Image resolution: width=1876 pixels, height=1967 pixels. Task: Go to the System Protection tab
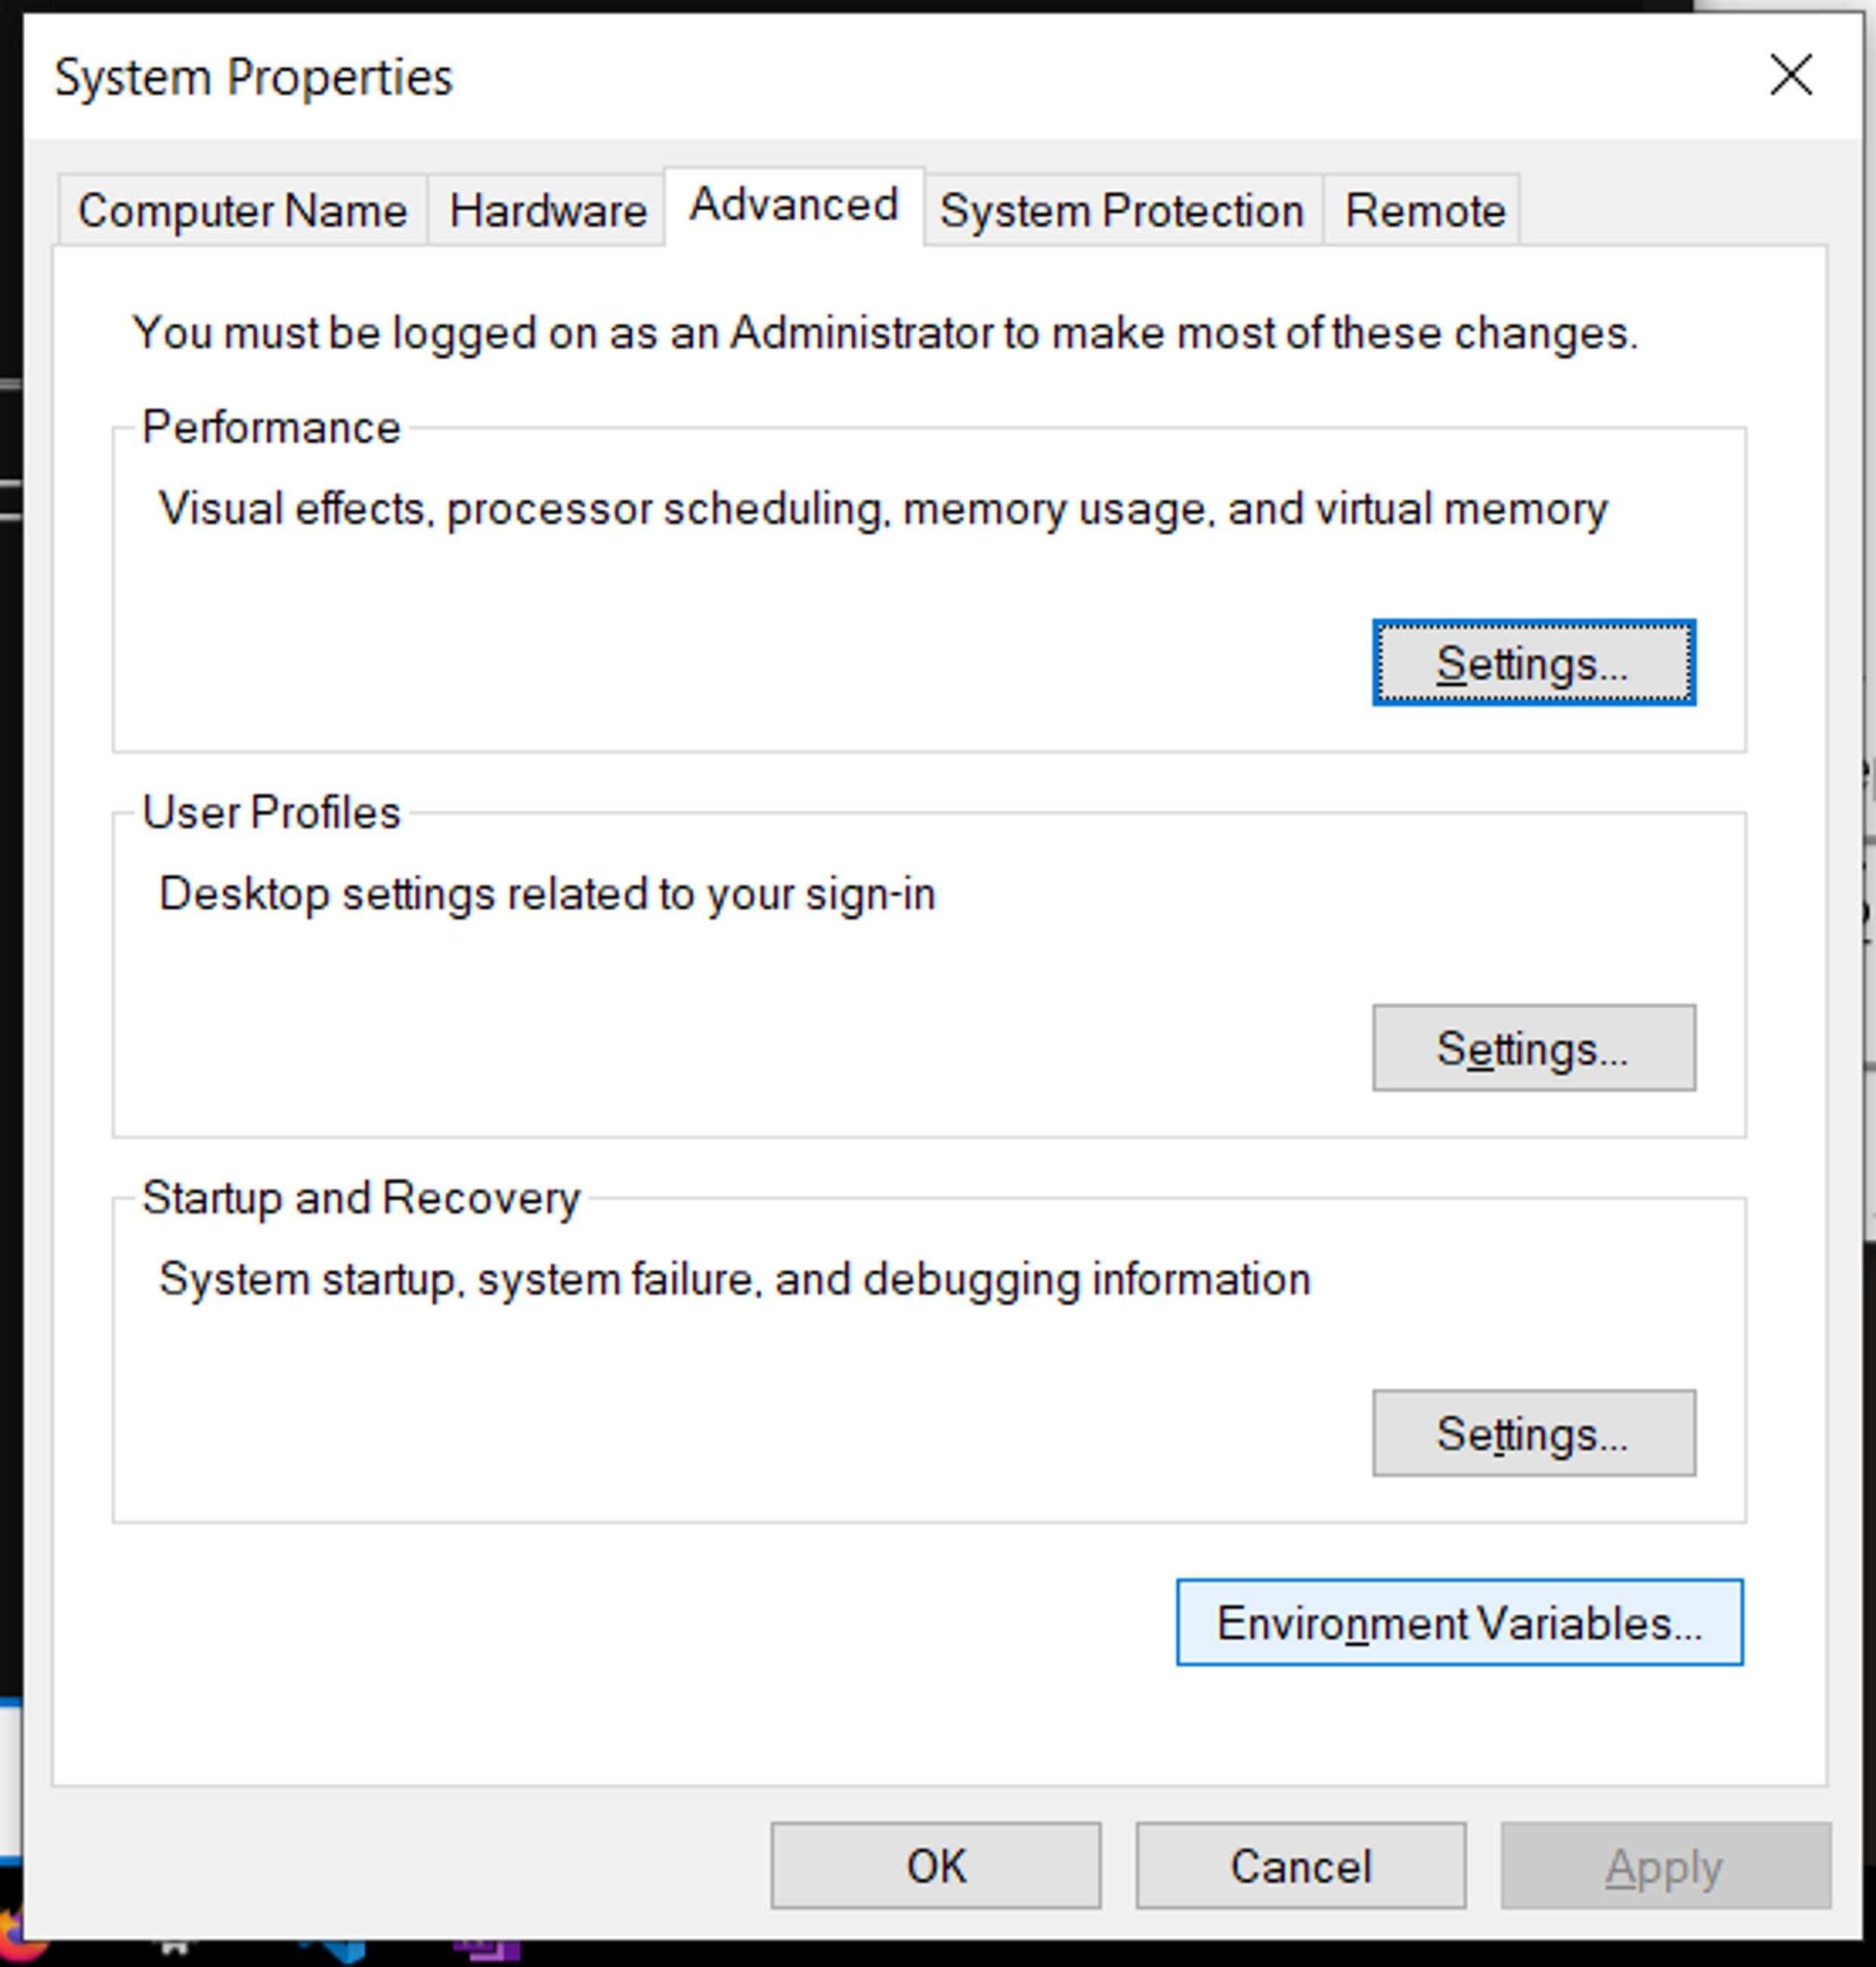pyautogui.click(x=1122, y=211)
